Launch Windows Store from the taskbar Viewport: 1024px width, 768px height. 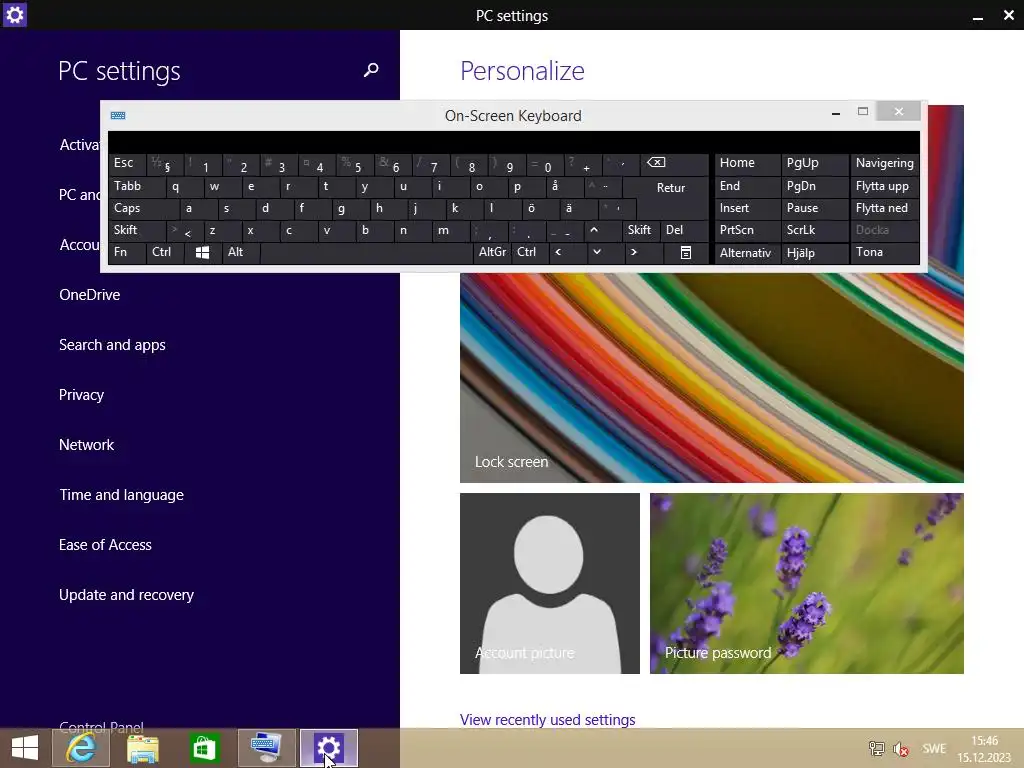[204, 748]
